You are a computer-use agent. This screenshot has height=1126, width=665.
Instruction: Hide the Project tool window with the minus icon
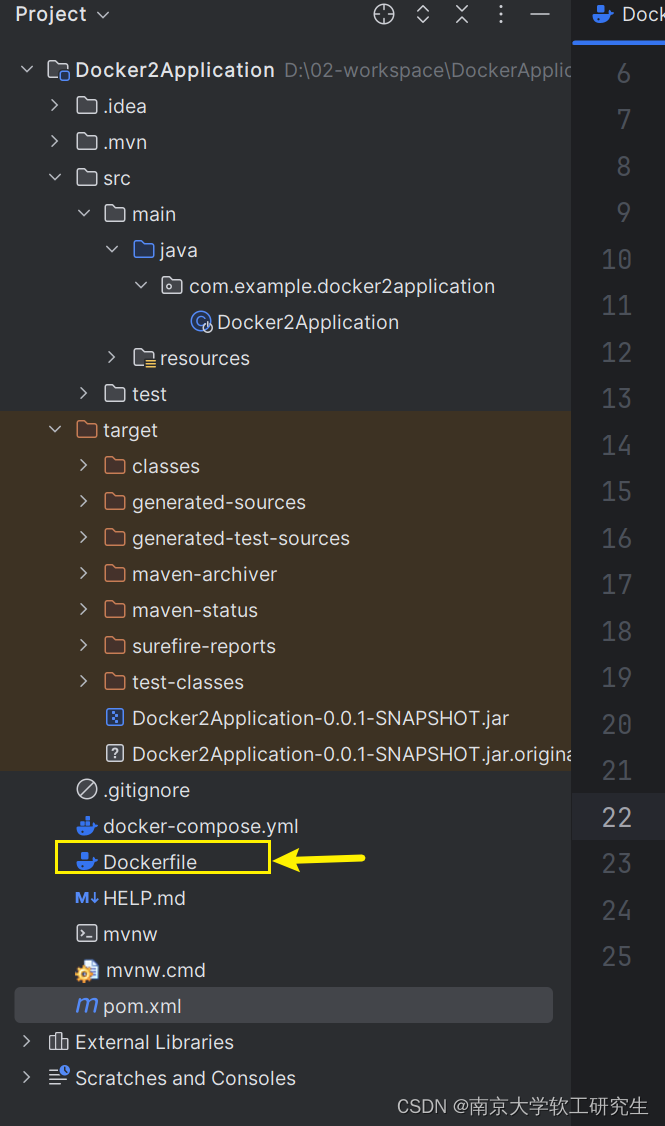(x=539, y=14)
